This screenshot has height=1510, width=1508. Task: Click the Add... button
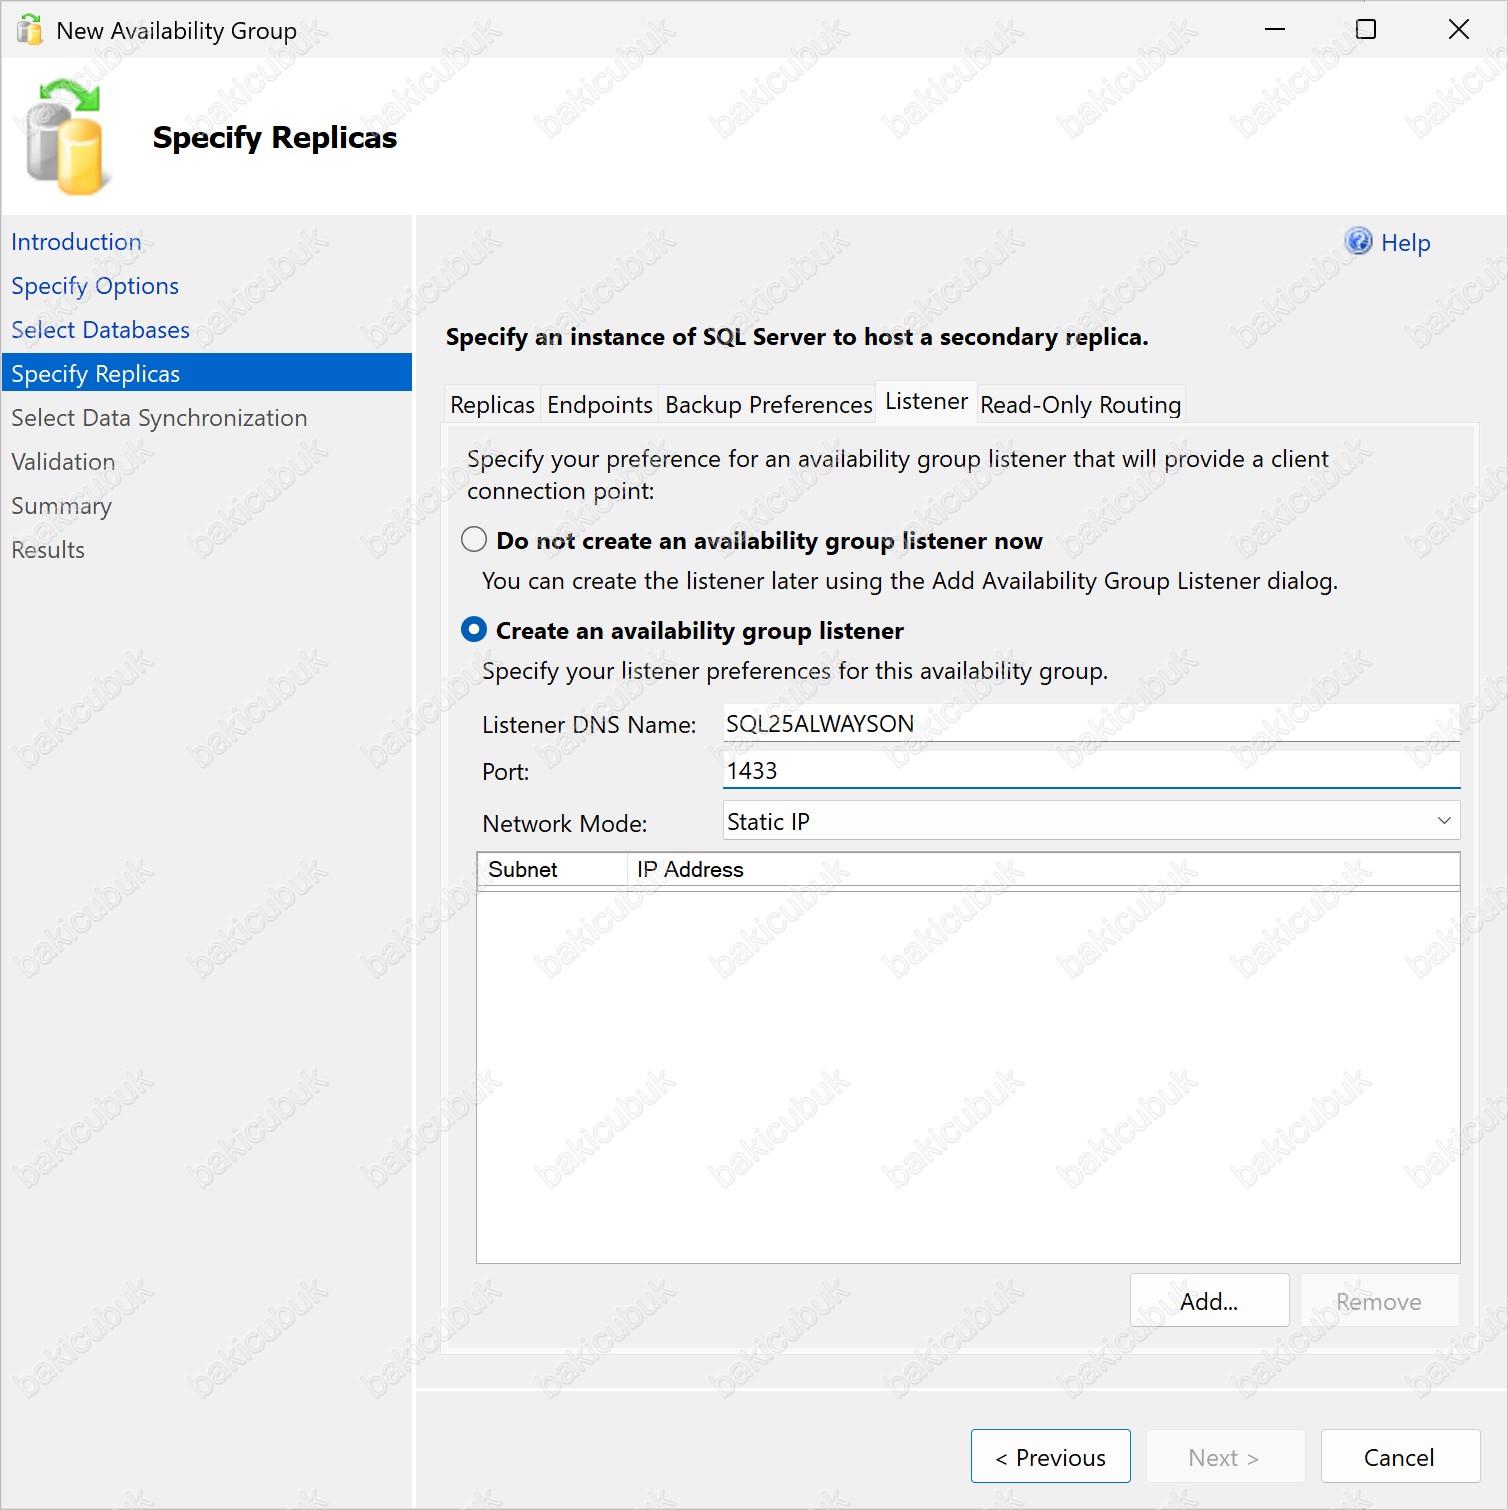coord(1209,1301)
